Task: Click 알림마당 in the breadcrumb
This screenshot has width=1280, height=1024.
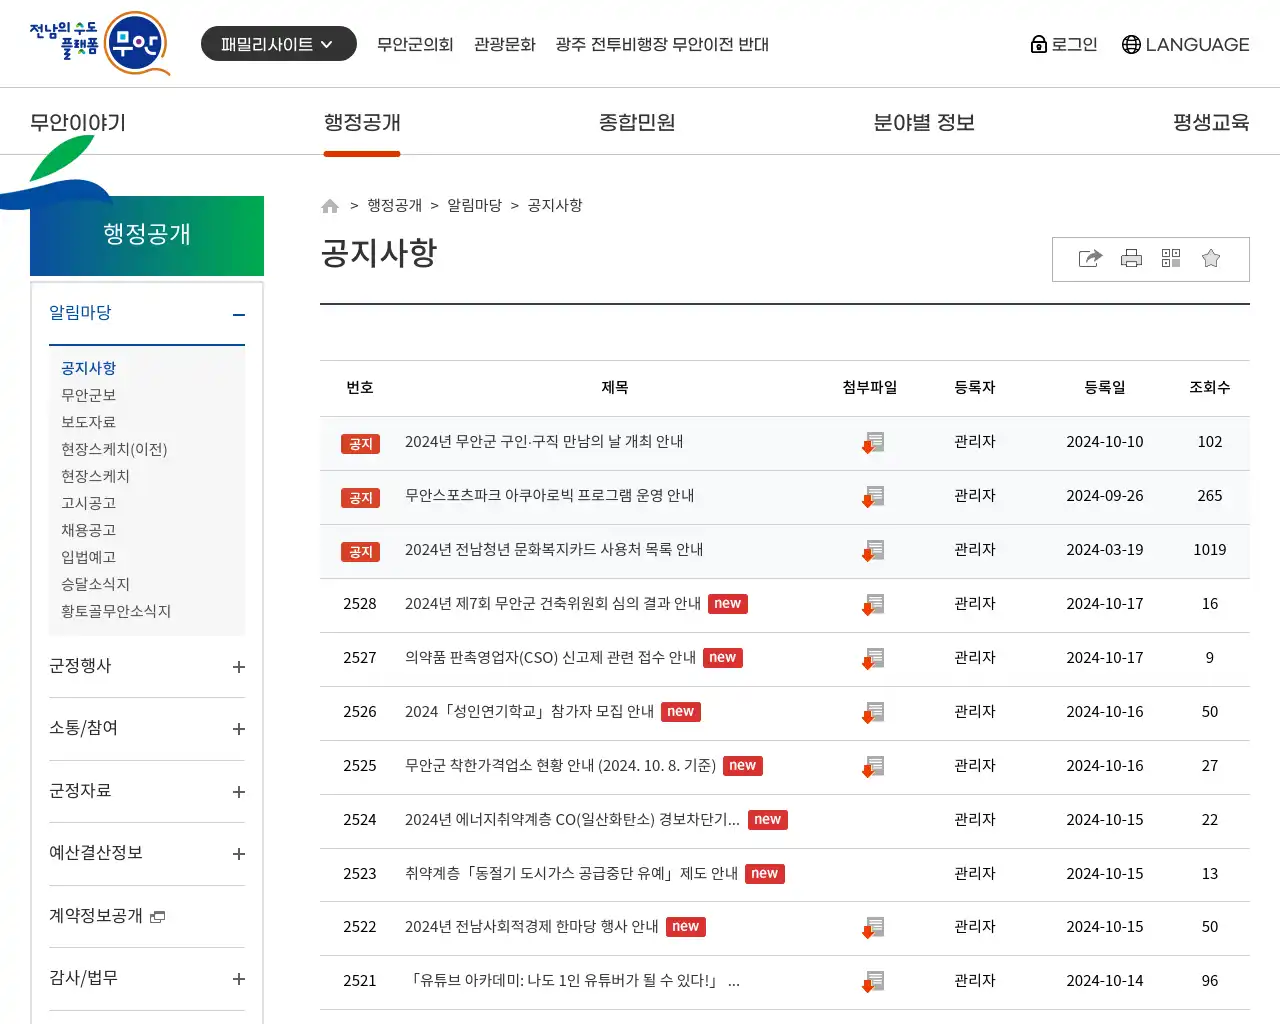Action: pyautogui.click(x=475, y=205)
